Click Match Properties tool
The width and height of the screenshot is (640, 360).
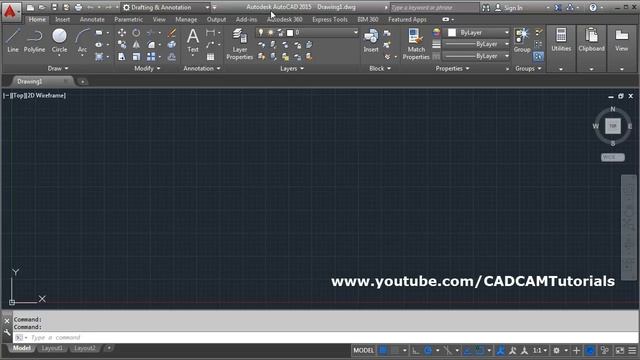(x=416, y=44)
